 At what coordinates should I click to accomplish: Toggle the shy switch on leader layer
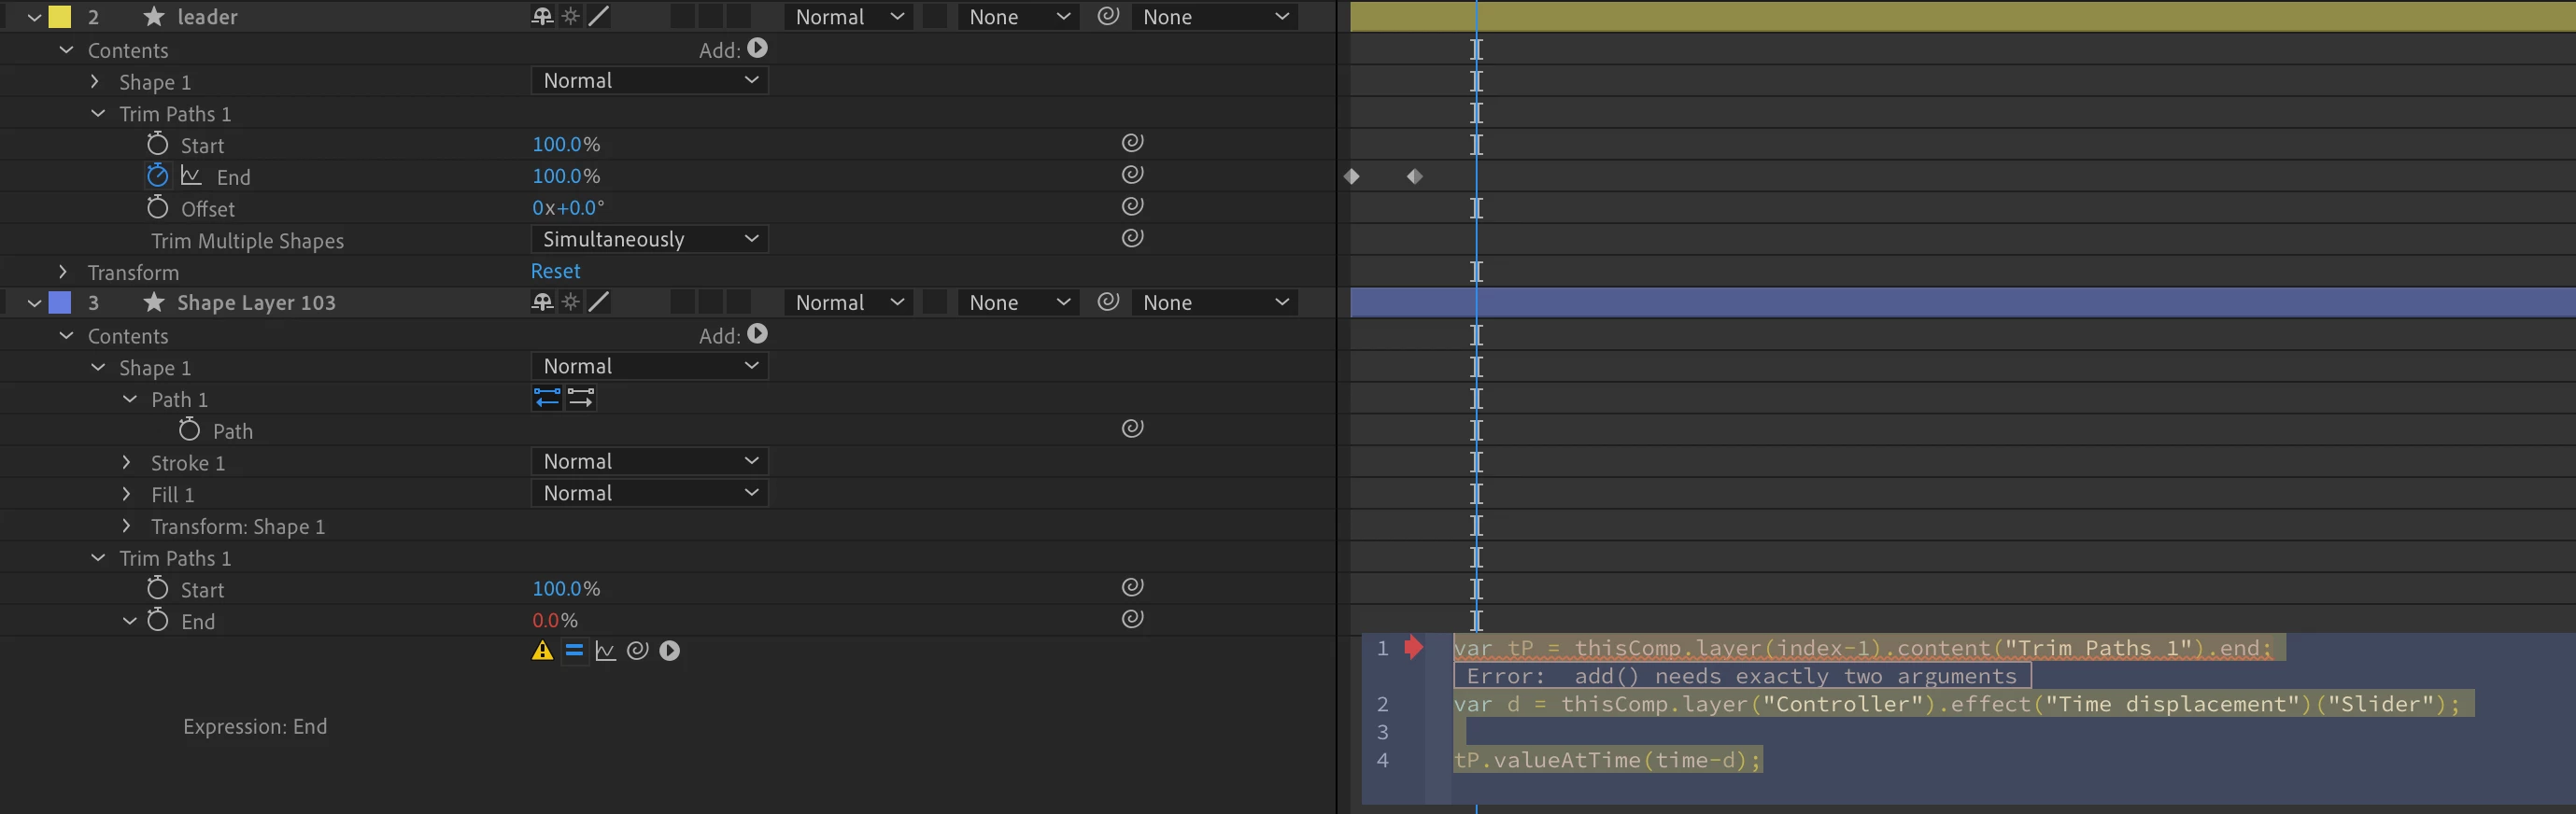point(542,16)
